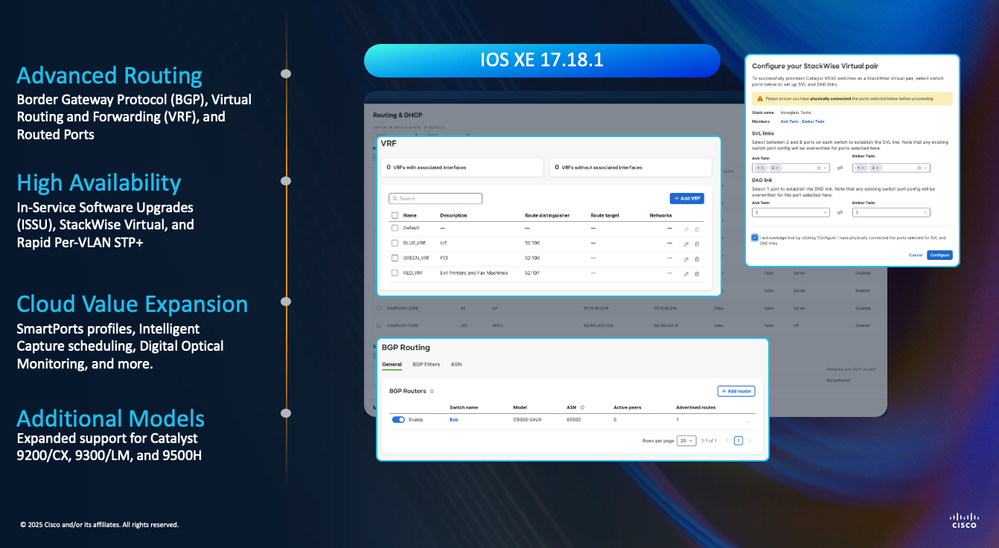999x548 pixels.
Task: Click the Cloud Value Expansion heading
Action: [132, 304]
